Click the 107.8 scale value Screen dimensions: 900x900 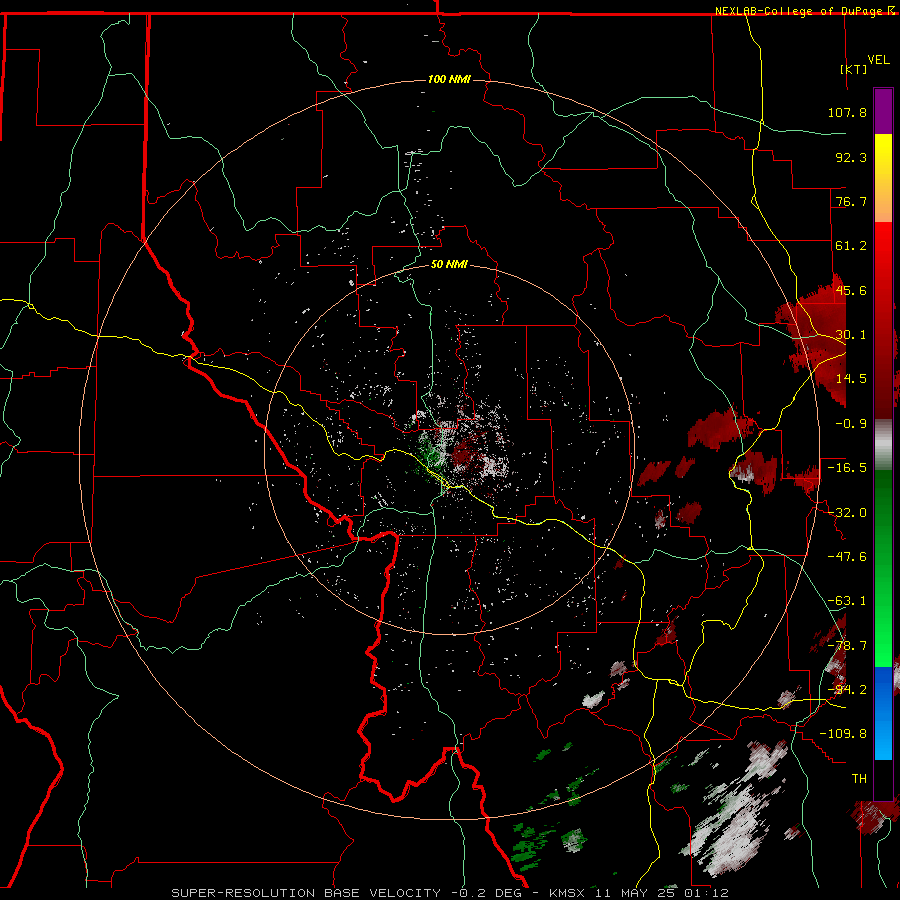(x=847, y=112)
